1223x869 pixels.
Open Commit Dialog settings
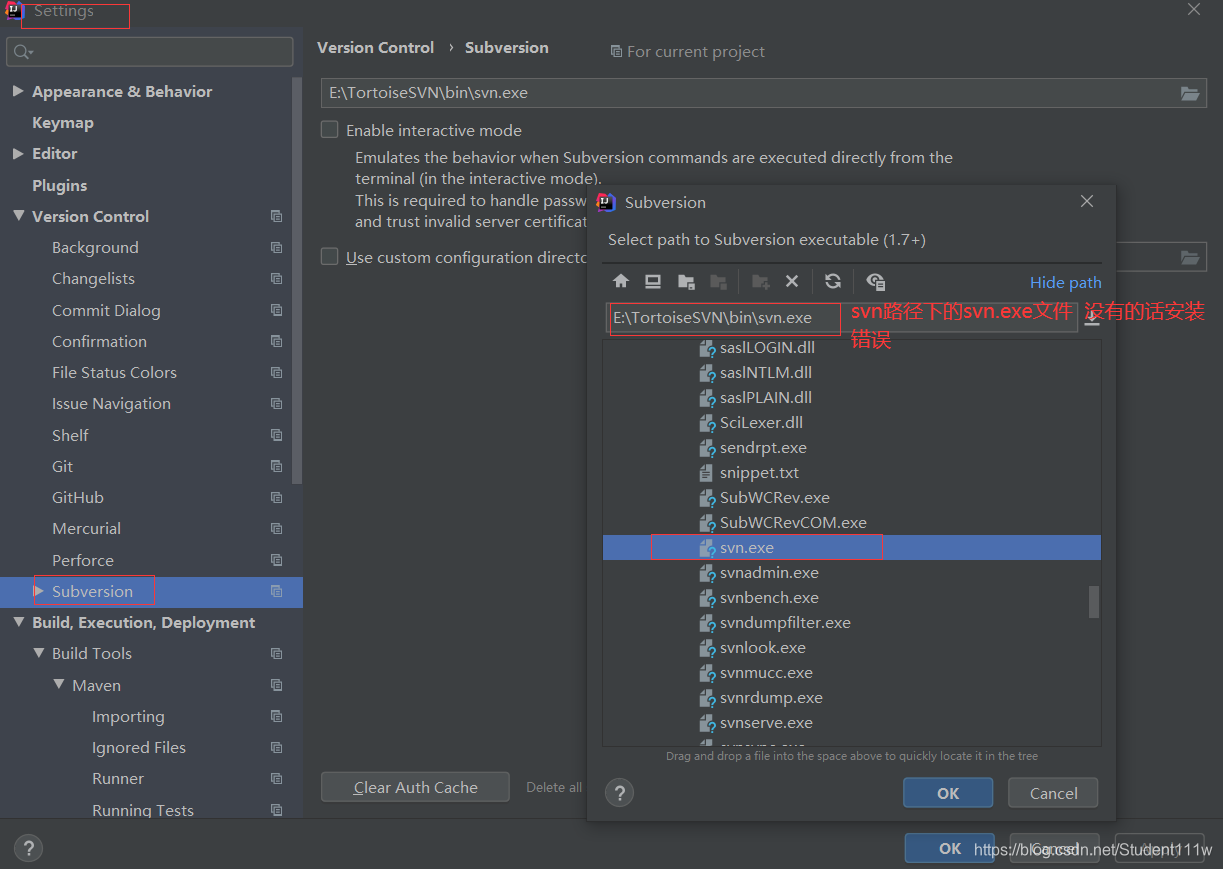coord(106,310)
